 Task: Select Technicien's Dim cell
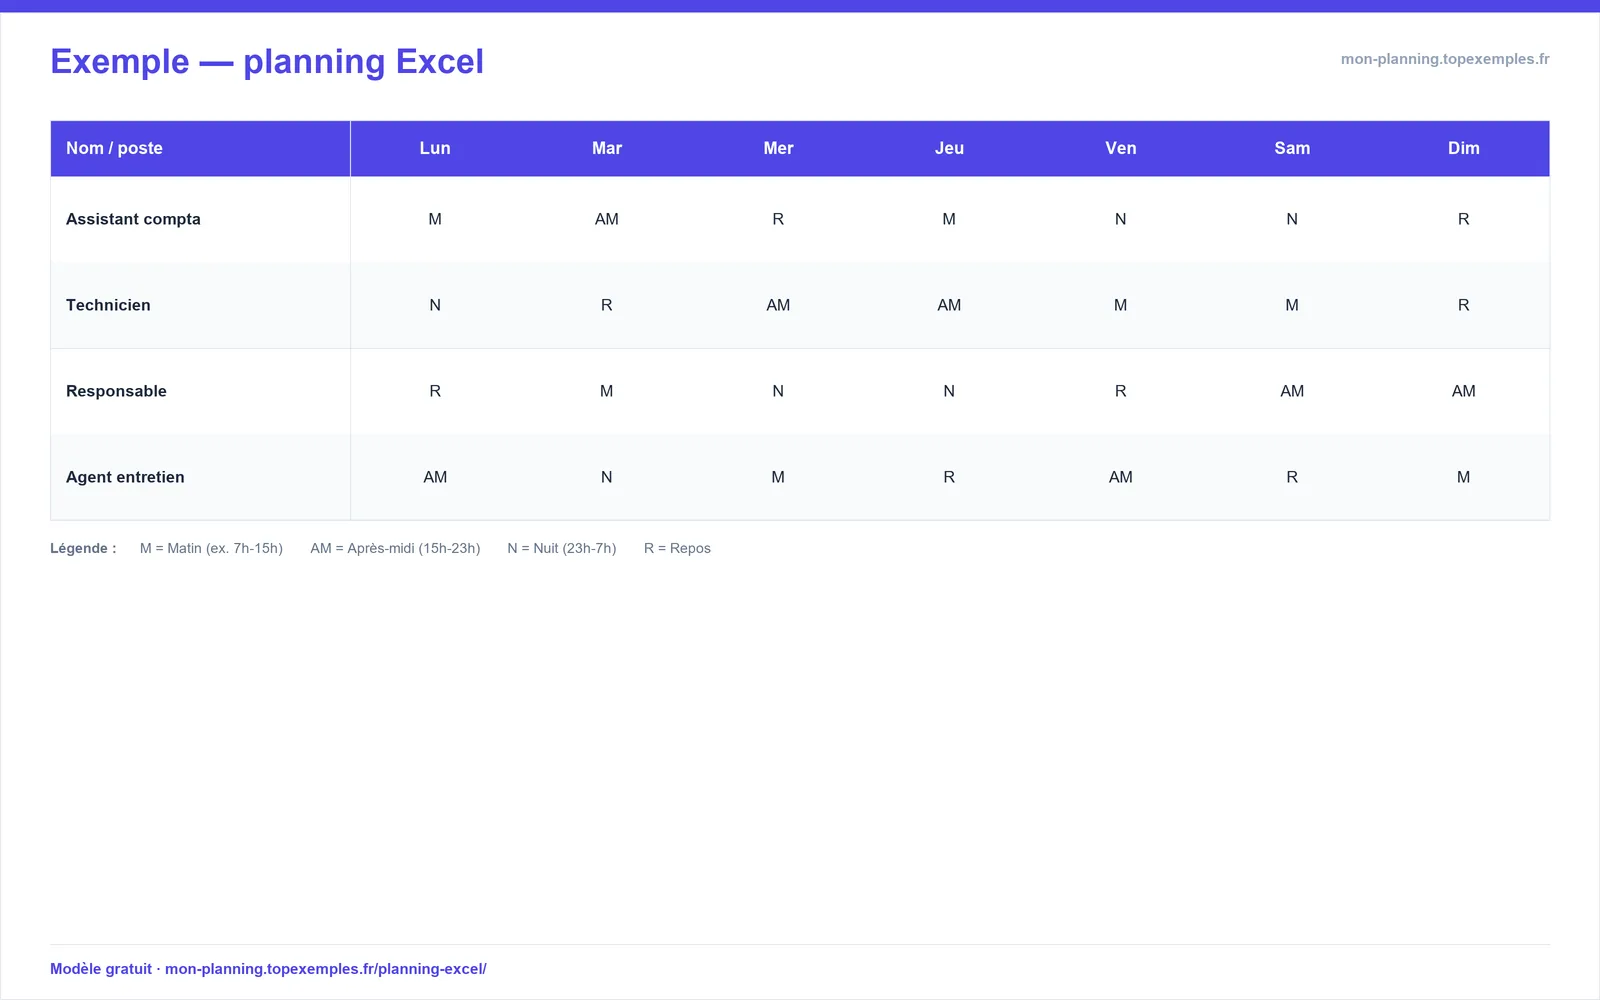point(1464,305)
